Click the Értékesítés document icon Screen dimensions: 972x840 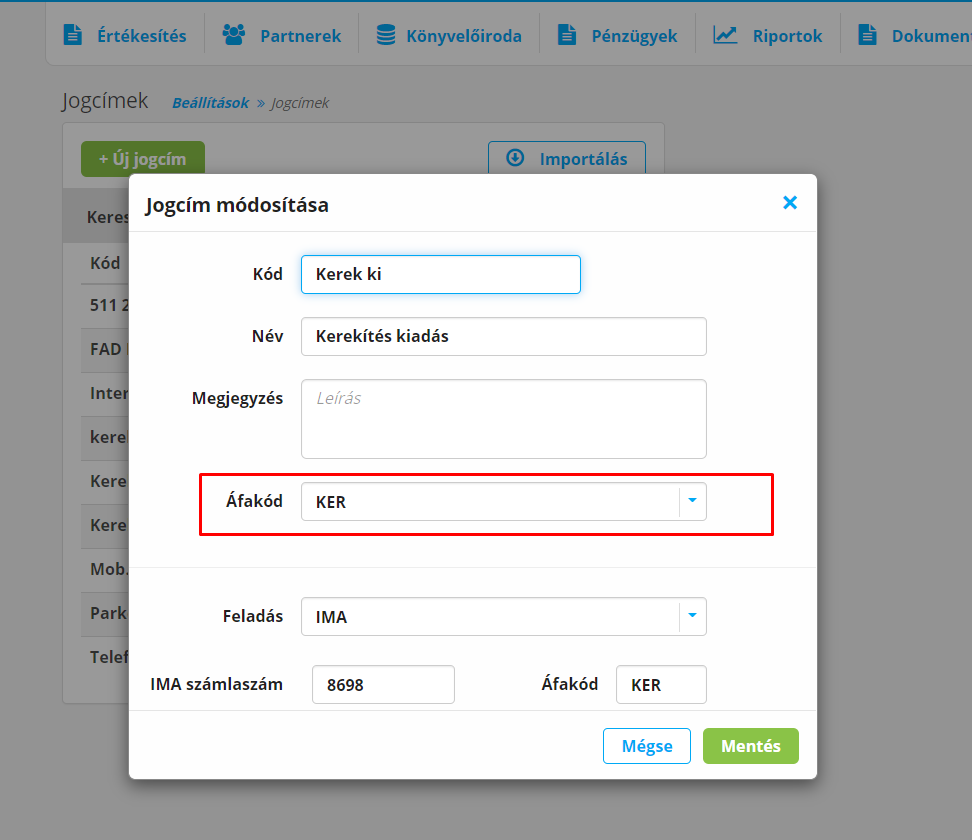72,35
